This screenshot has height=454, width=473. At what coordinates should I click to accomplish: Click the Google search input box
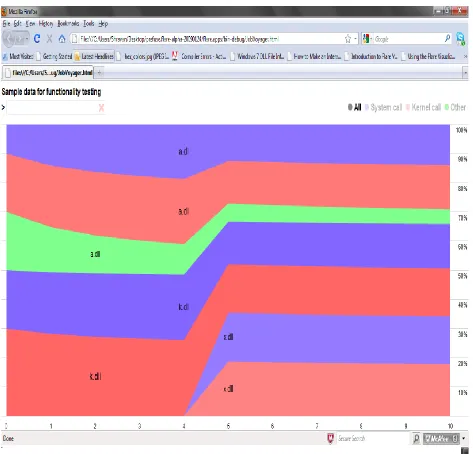[x=408, y=39]
